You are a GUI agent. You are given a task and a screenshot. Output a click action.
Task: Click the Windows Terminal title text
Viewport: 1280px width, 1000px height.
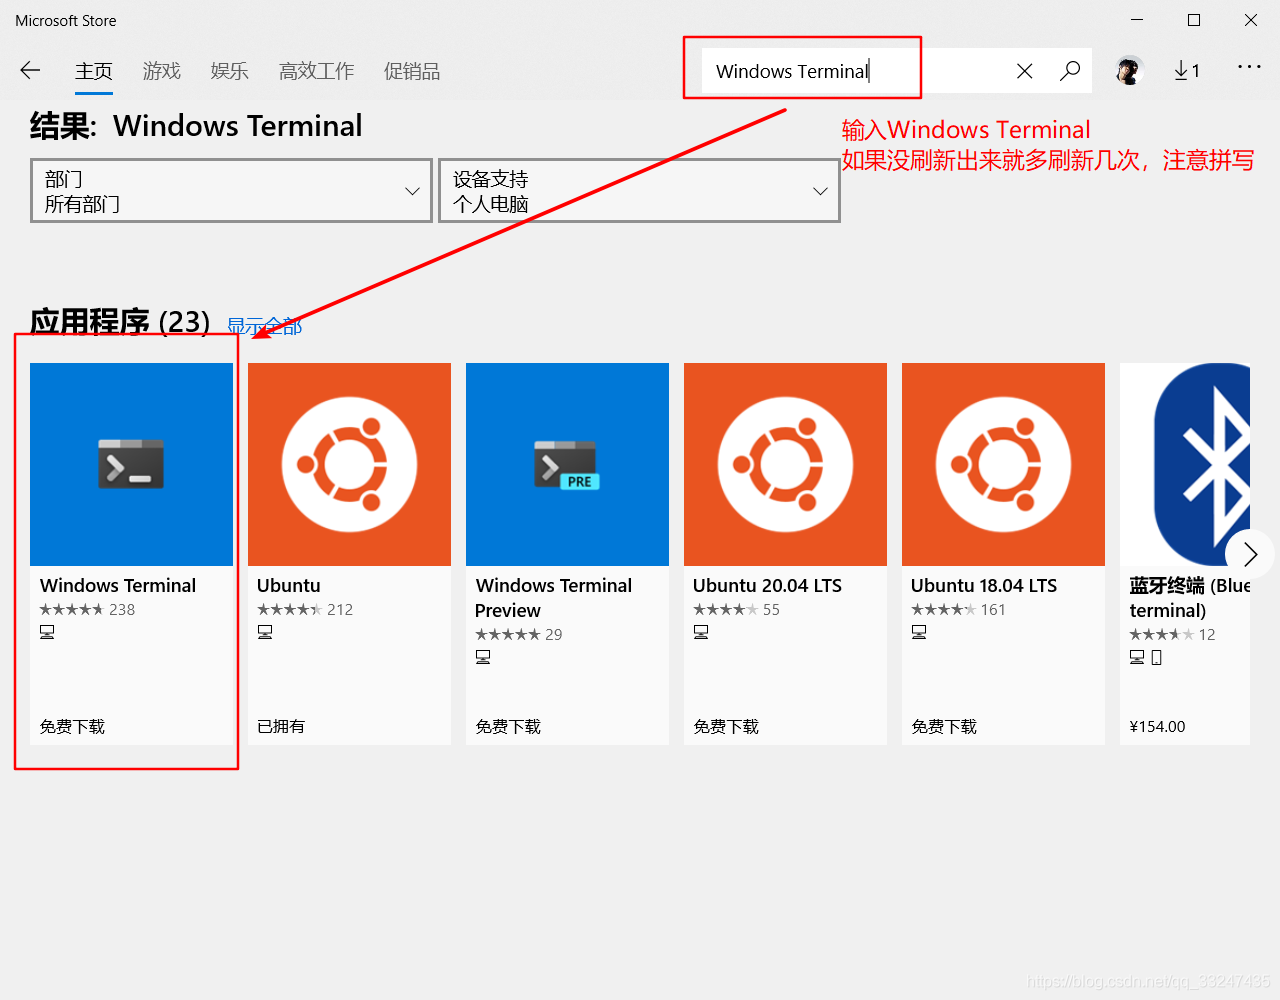(x=118, y=585)
